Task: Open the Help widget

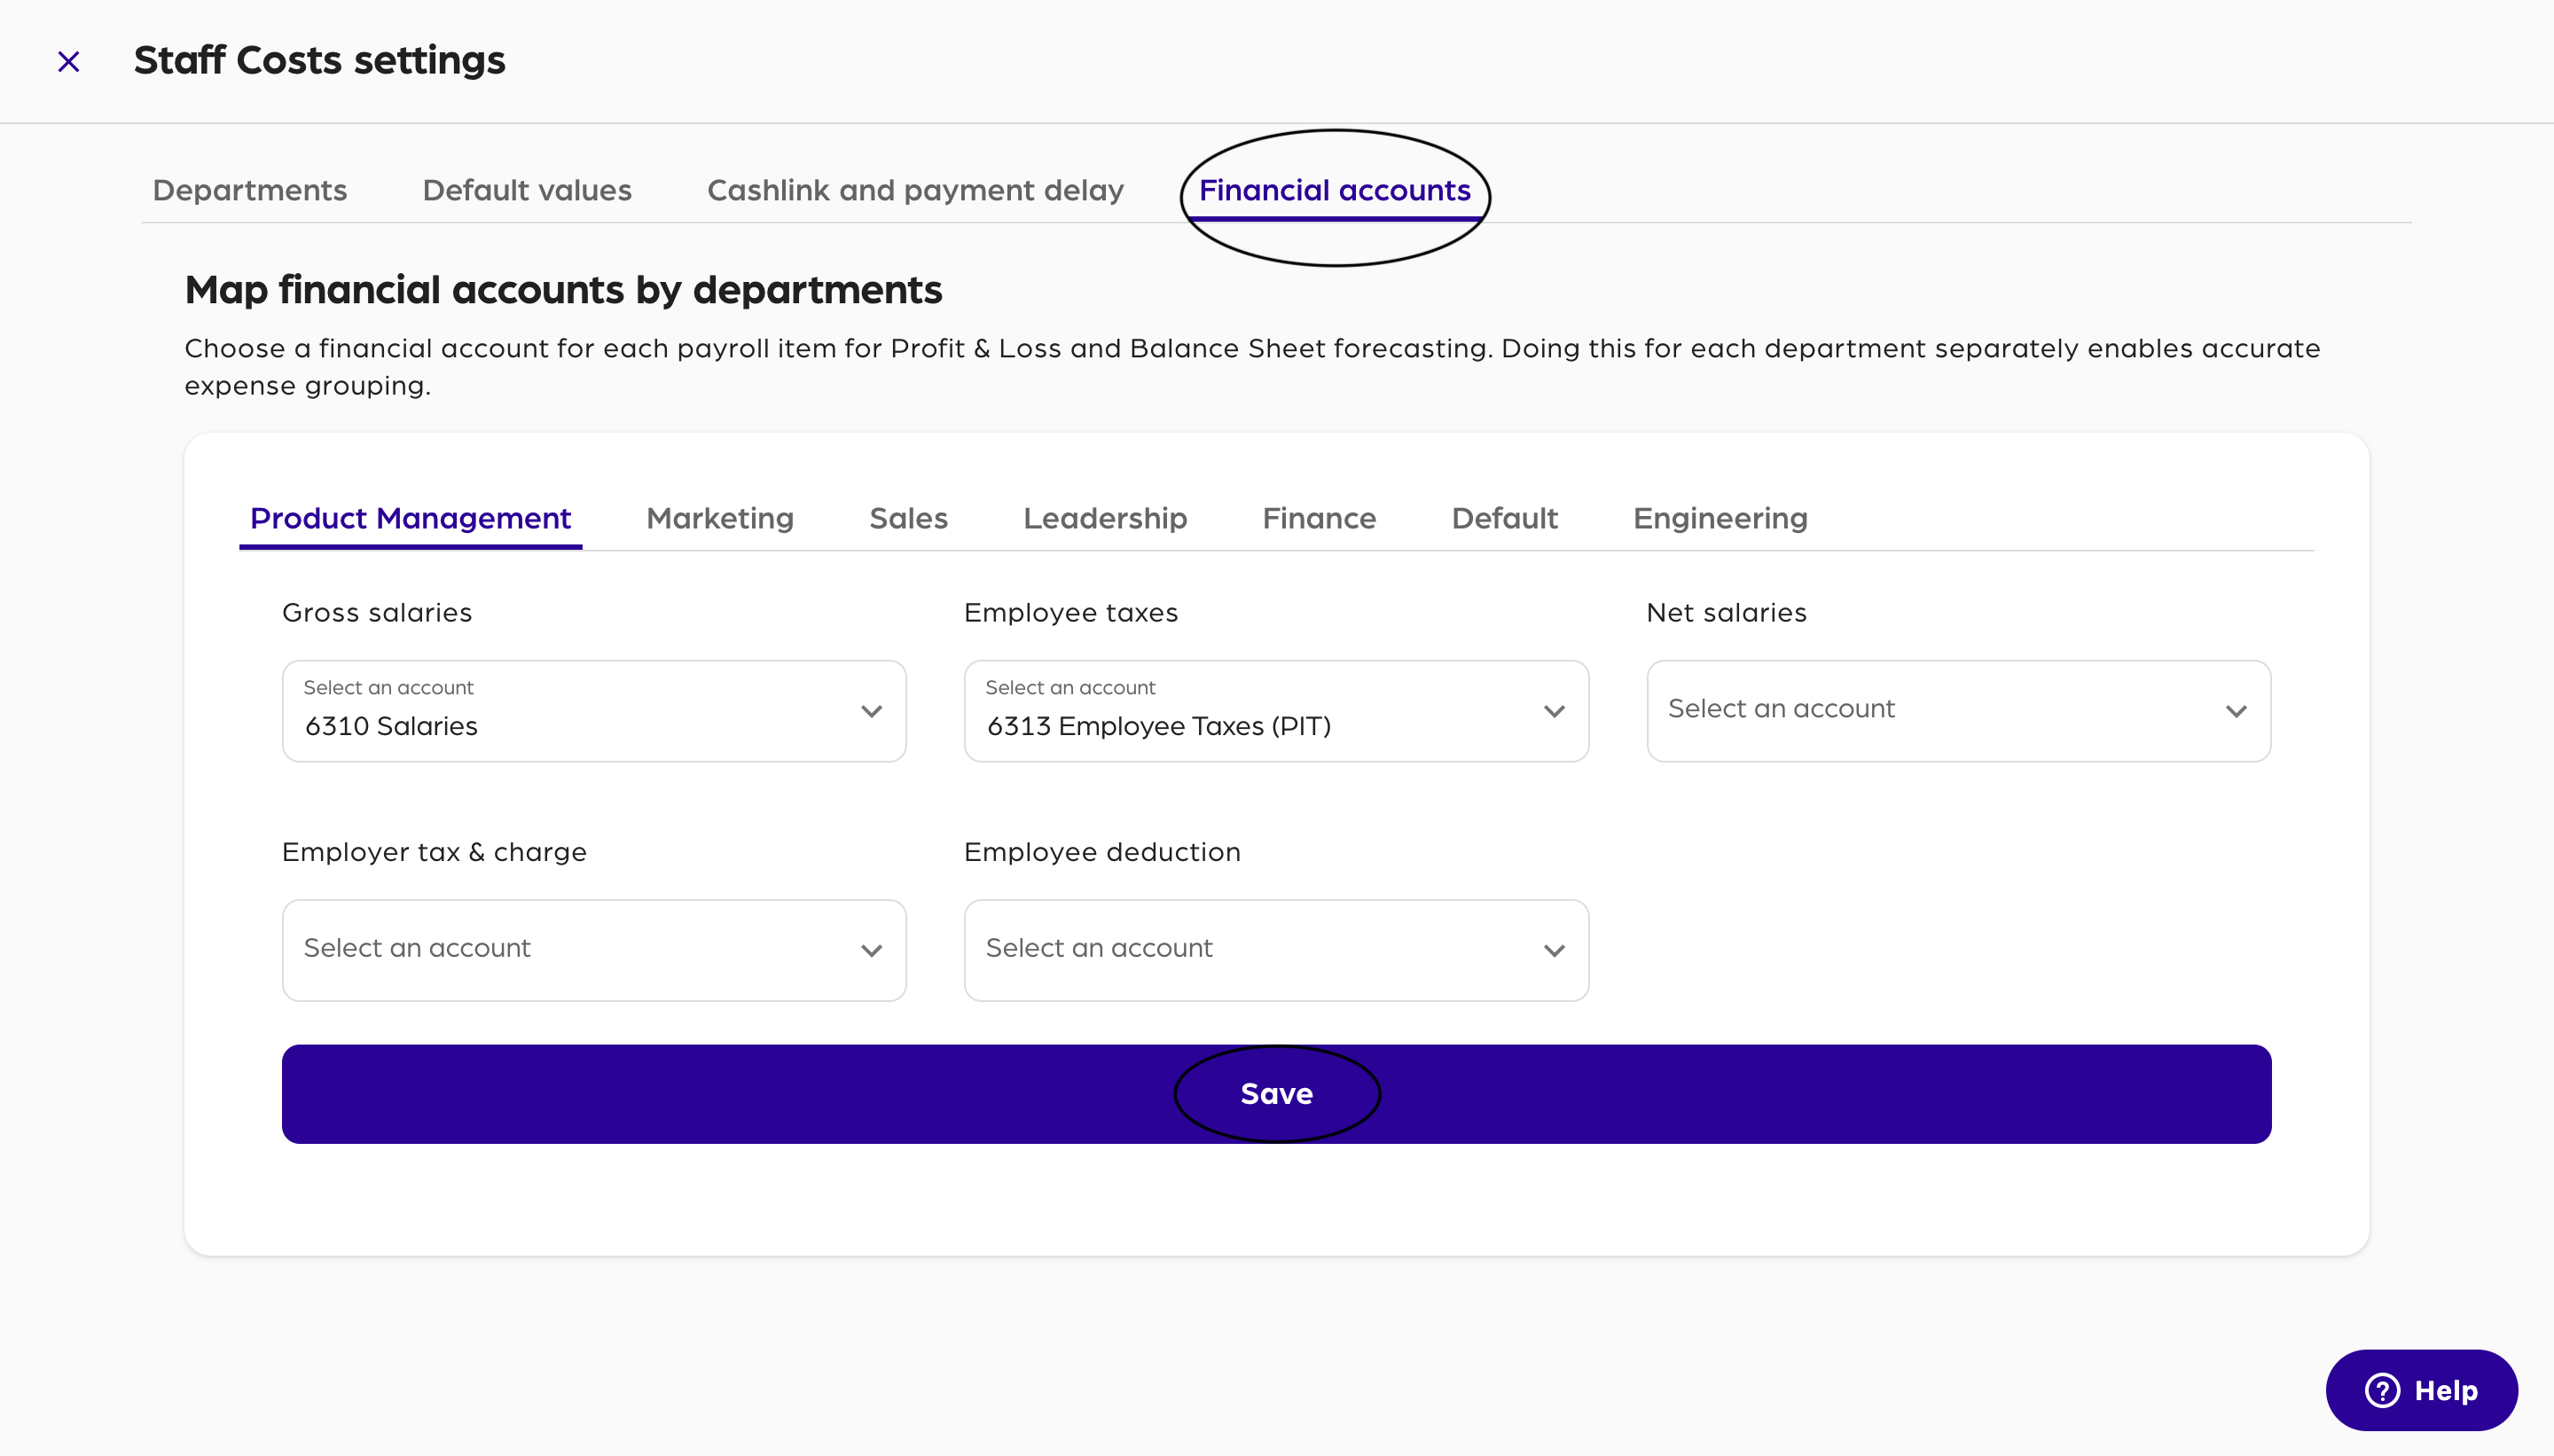Action: 2421,1390
